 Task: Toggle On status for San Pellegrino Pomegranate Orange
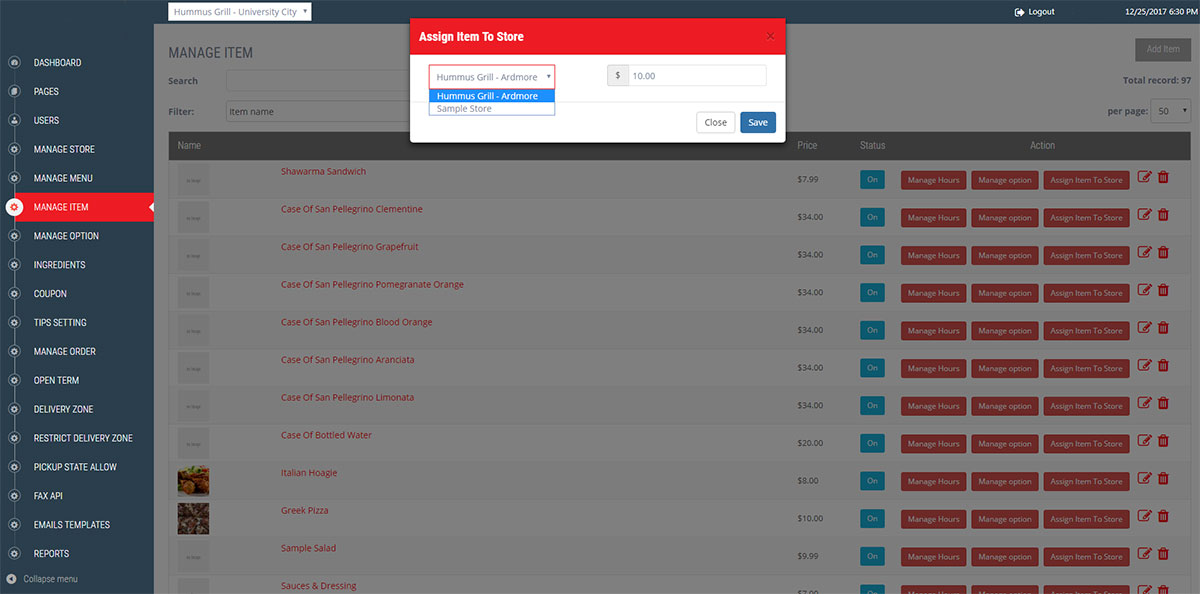[872, 293]
